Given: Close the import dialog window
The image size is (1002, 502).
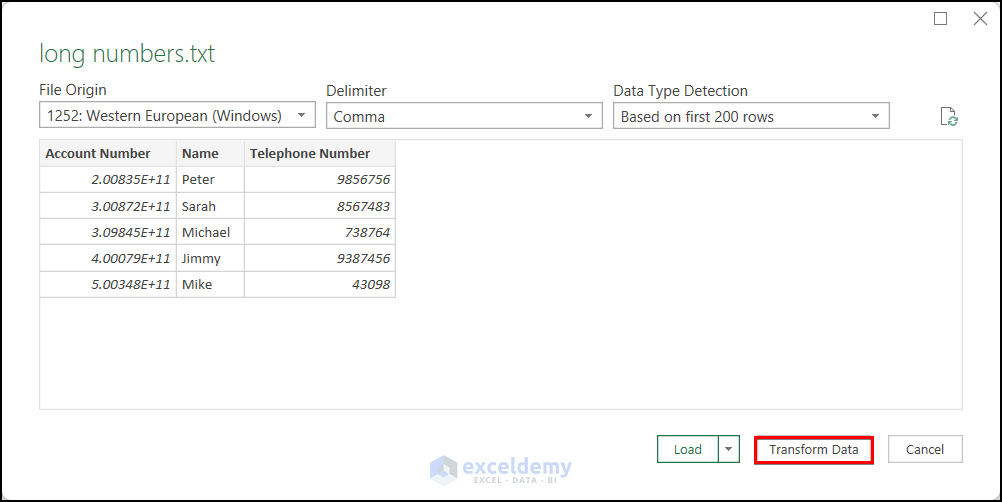Looking at the screenshot, I should (x=980, y=19).
